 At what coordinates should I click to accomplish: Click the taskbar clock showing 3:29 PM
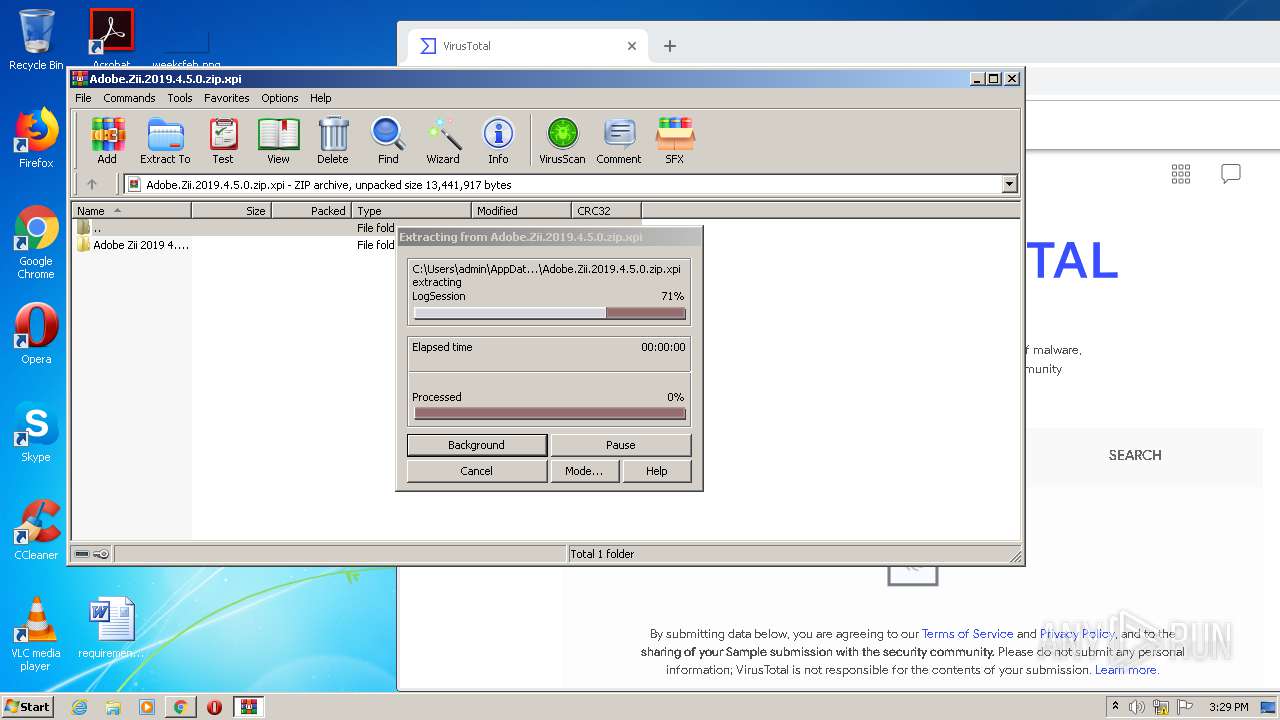pos(1228,707)
